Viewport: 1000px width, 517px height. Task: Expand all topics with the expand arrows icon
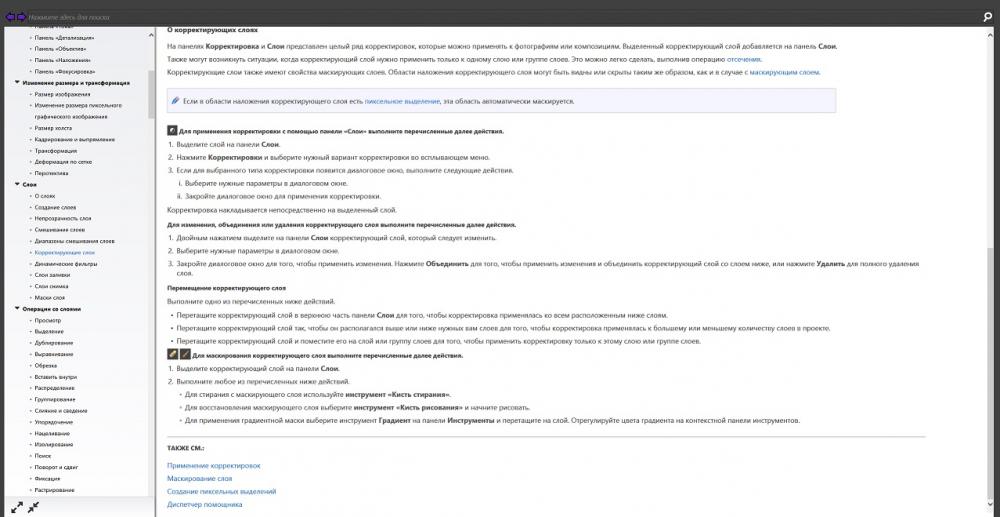tap(17, 507)
